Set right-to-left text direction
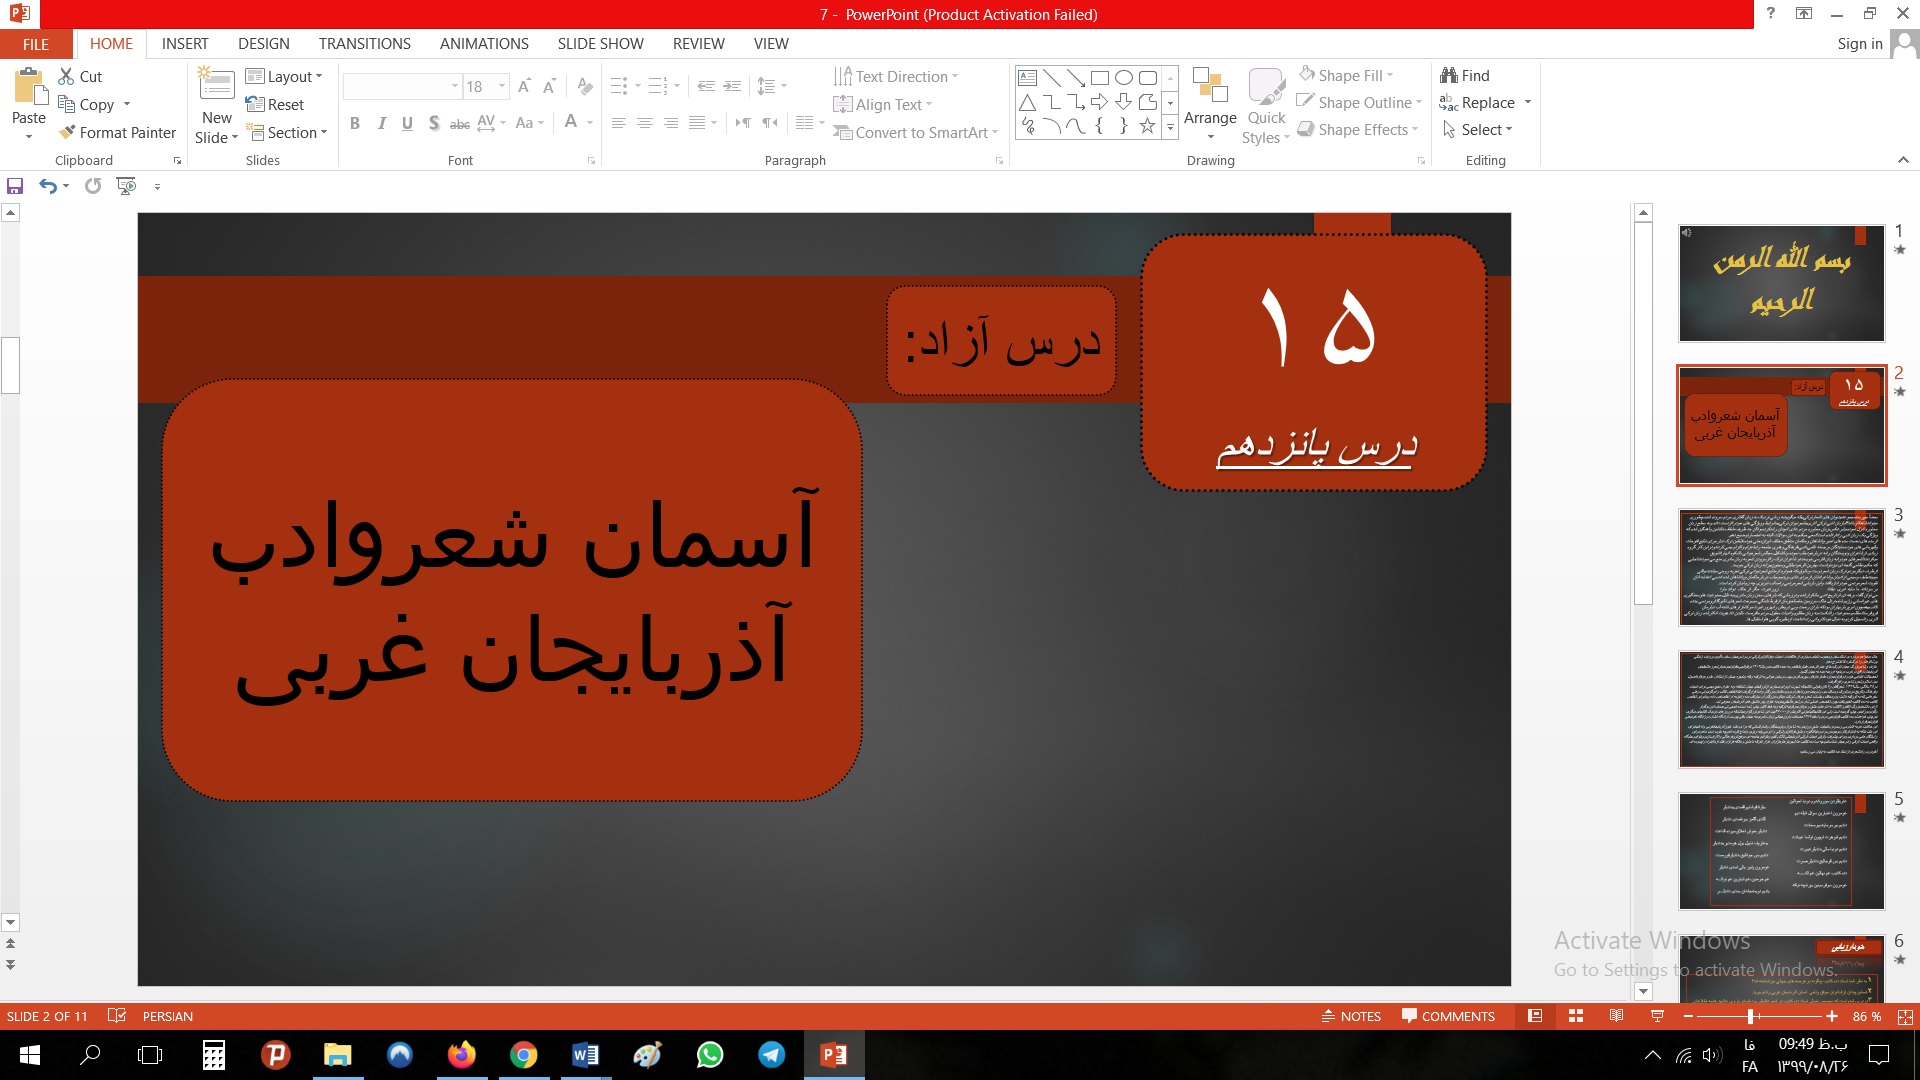Screen dimensions: 1920x1080 click(x=769, y=123)
